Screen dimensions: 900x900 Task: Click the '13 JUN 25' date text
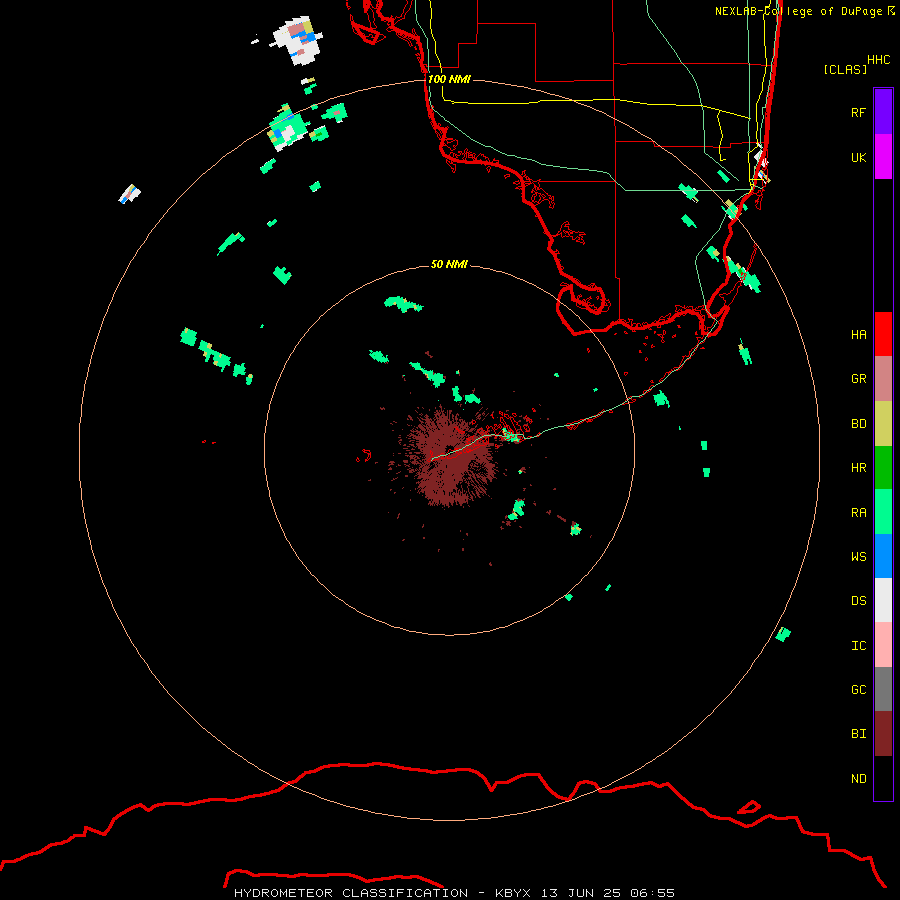581,893
